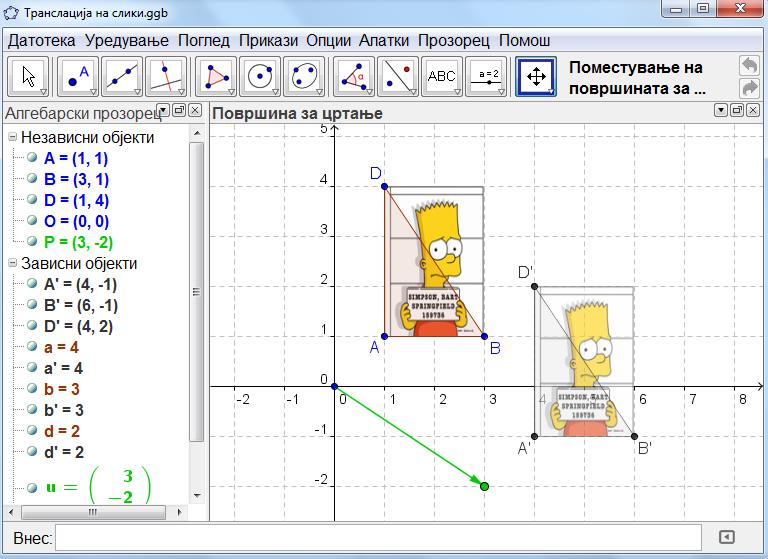This screenshot has height=559, width=768.
Task: Click the algebra panel horizontal scrollbar
Action: point(93,512)
